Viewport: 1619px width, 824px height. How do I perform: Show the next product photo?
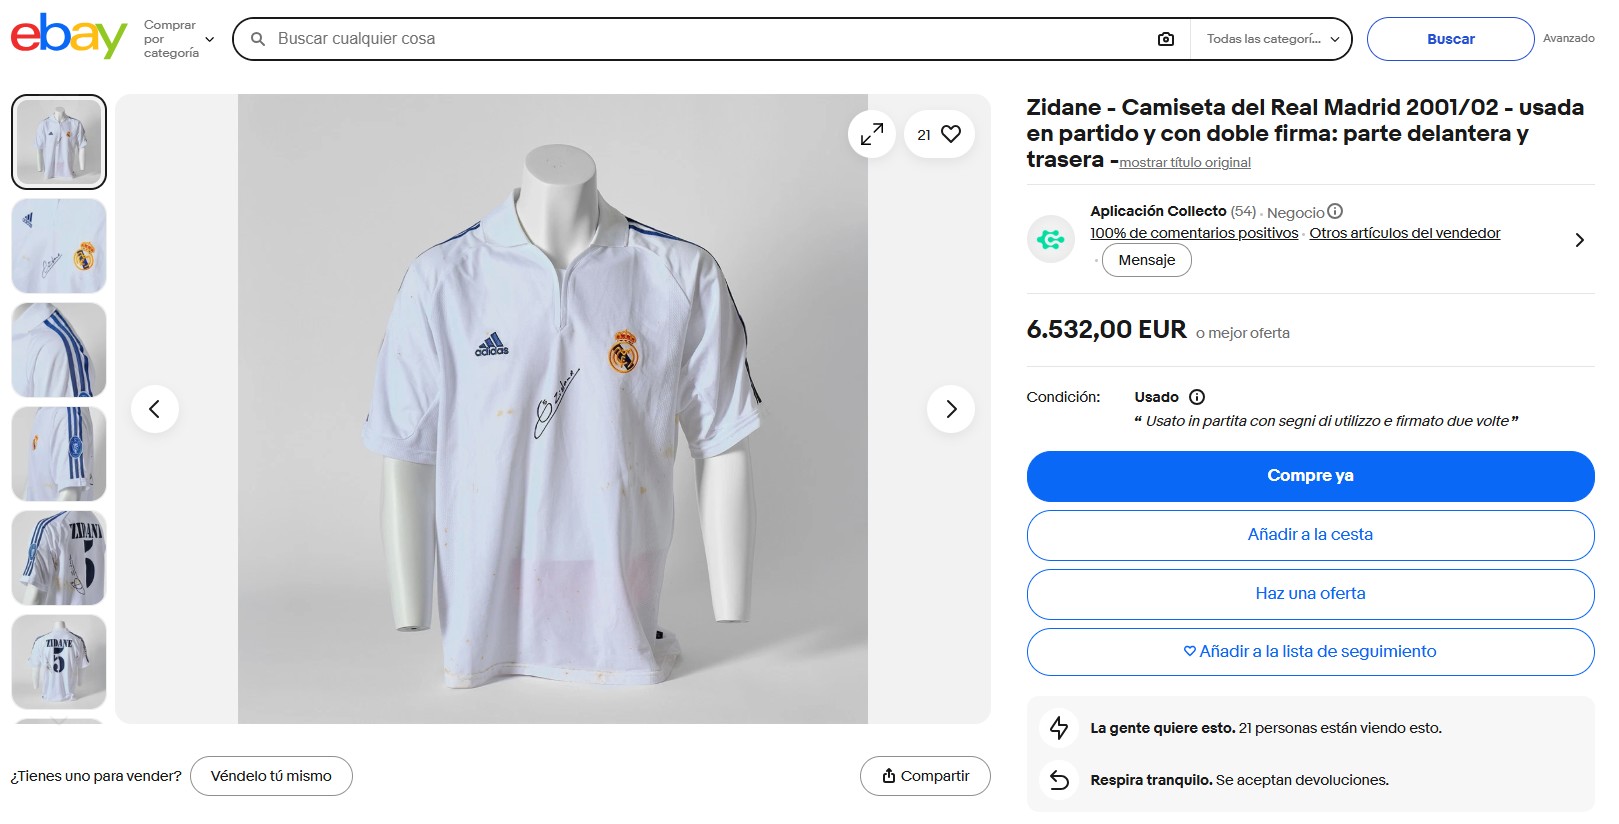[x=951, y=409]
